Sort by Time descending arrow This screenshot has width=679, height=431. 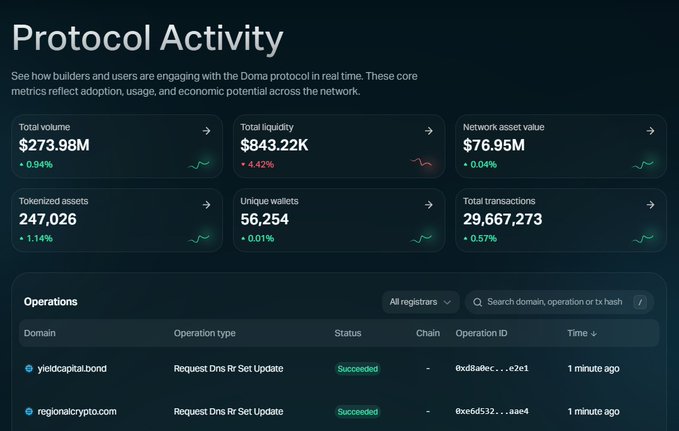pyautogui.click(x=594, y=334)
